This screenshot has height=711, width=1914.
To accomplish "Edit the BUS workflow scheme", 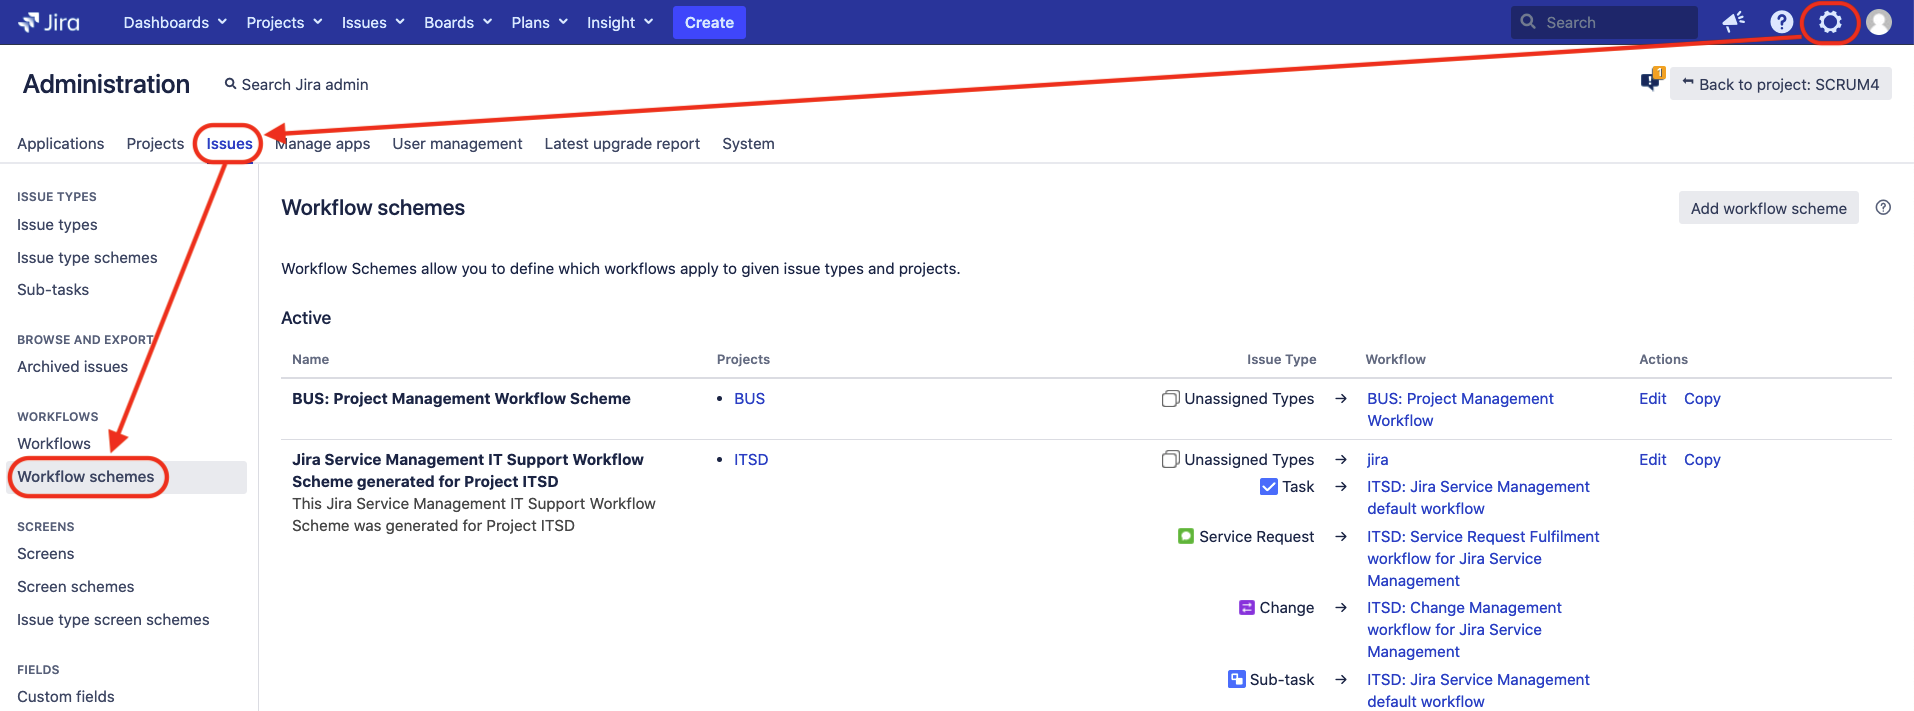I will coord(1652,399).
